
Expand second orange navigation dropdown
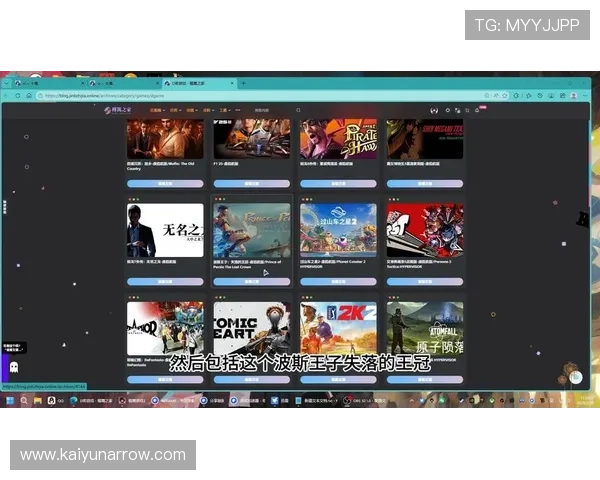[176, 110]
